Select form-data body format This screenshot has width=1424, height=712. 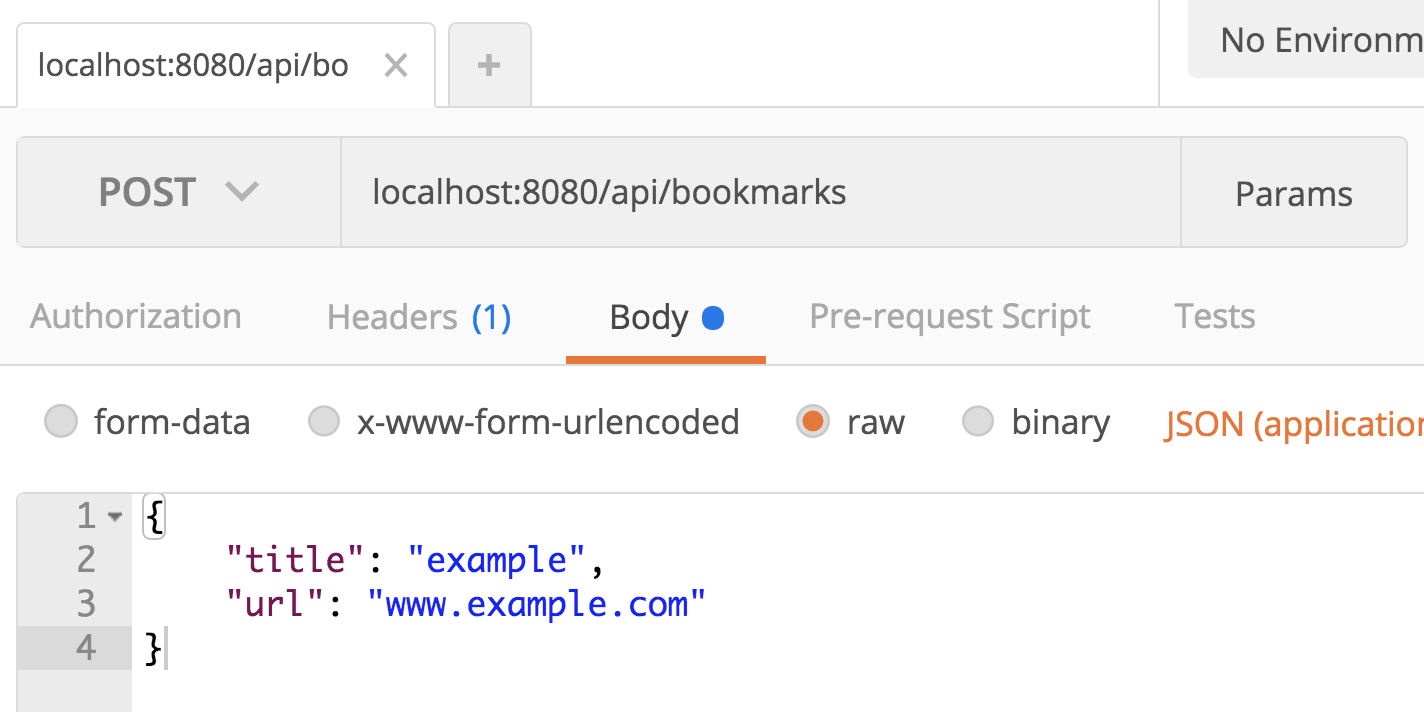pyautogui.click(x=61, y=421)
